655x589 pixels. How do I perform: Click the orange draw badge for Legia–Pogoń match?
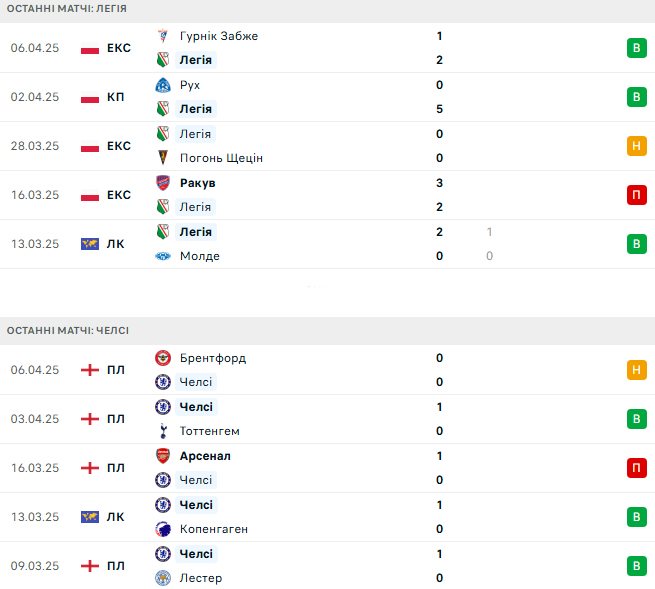tap(636, 146)
